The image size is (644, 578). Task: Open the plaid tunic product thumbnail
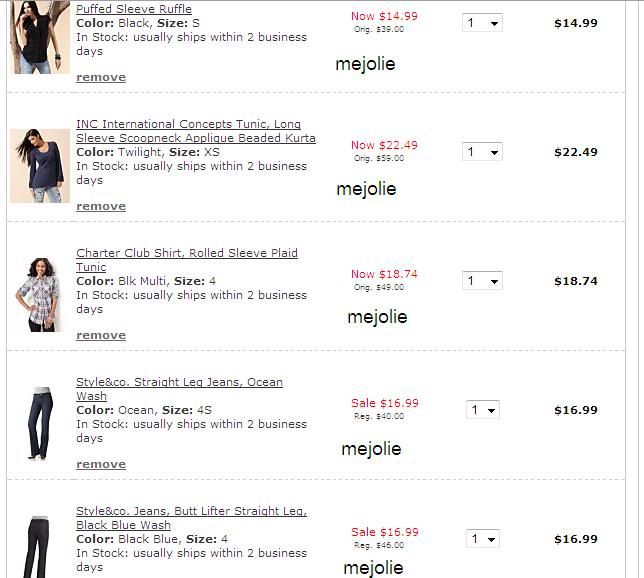click(40, 294)
